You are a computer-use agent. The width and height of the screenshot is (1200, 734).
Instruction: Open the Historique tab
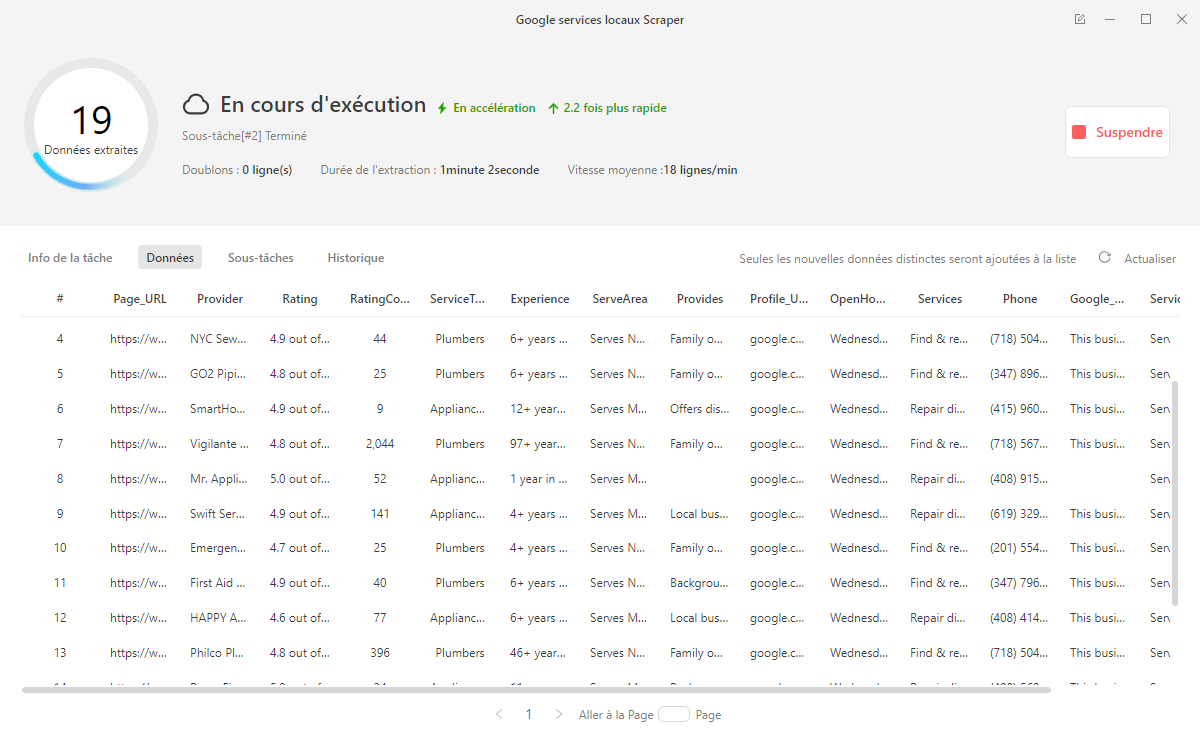coord(355,257)
